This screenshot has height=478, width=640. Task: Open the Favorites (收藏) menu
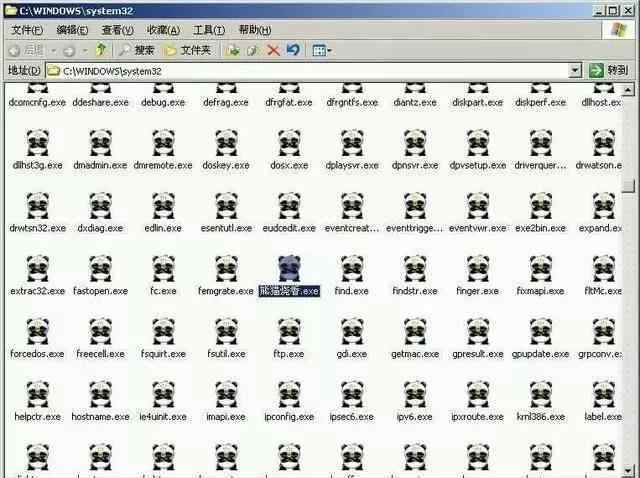tap(163, 30)
